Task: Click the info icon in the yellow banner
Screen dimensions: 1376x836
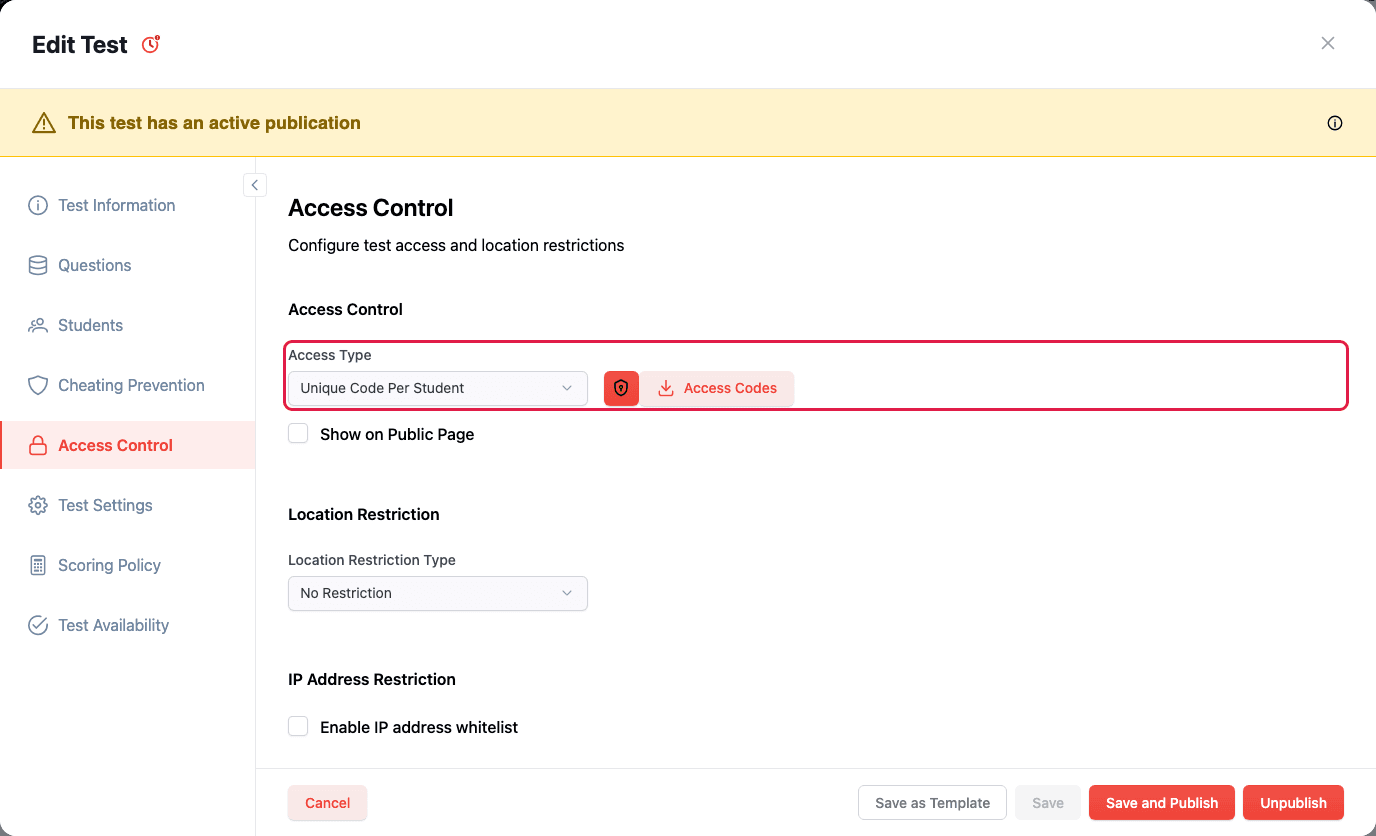Action: pos(1335,123)
